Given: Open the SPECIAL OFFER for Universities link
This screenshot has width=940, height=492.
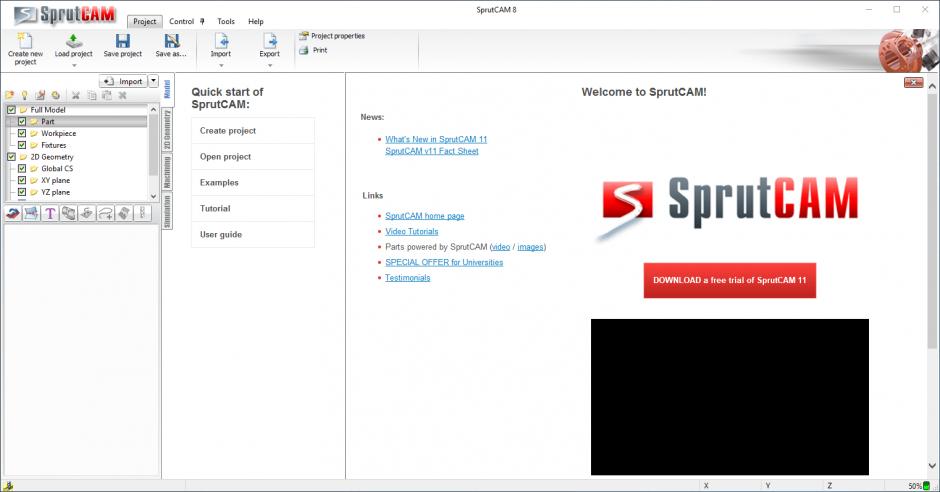Looking at the screenshot, I should coord(444,262).
